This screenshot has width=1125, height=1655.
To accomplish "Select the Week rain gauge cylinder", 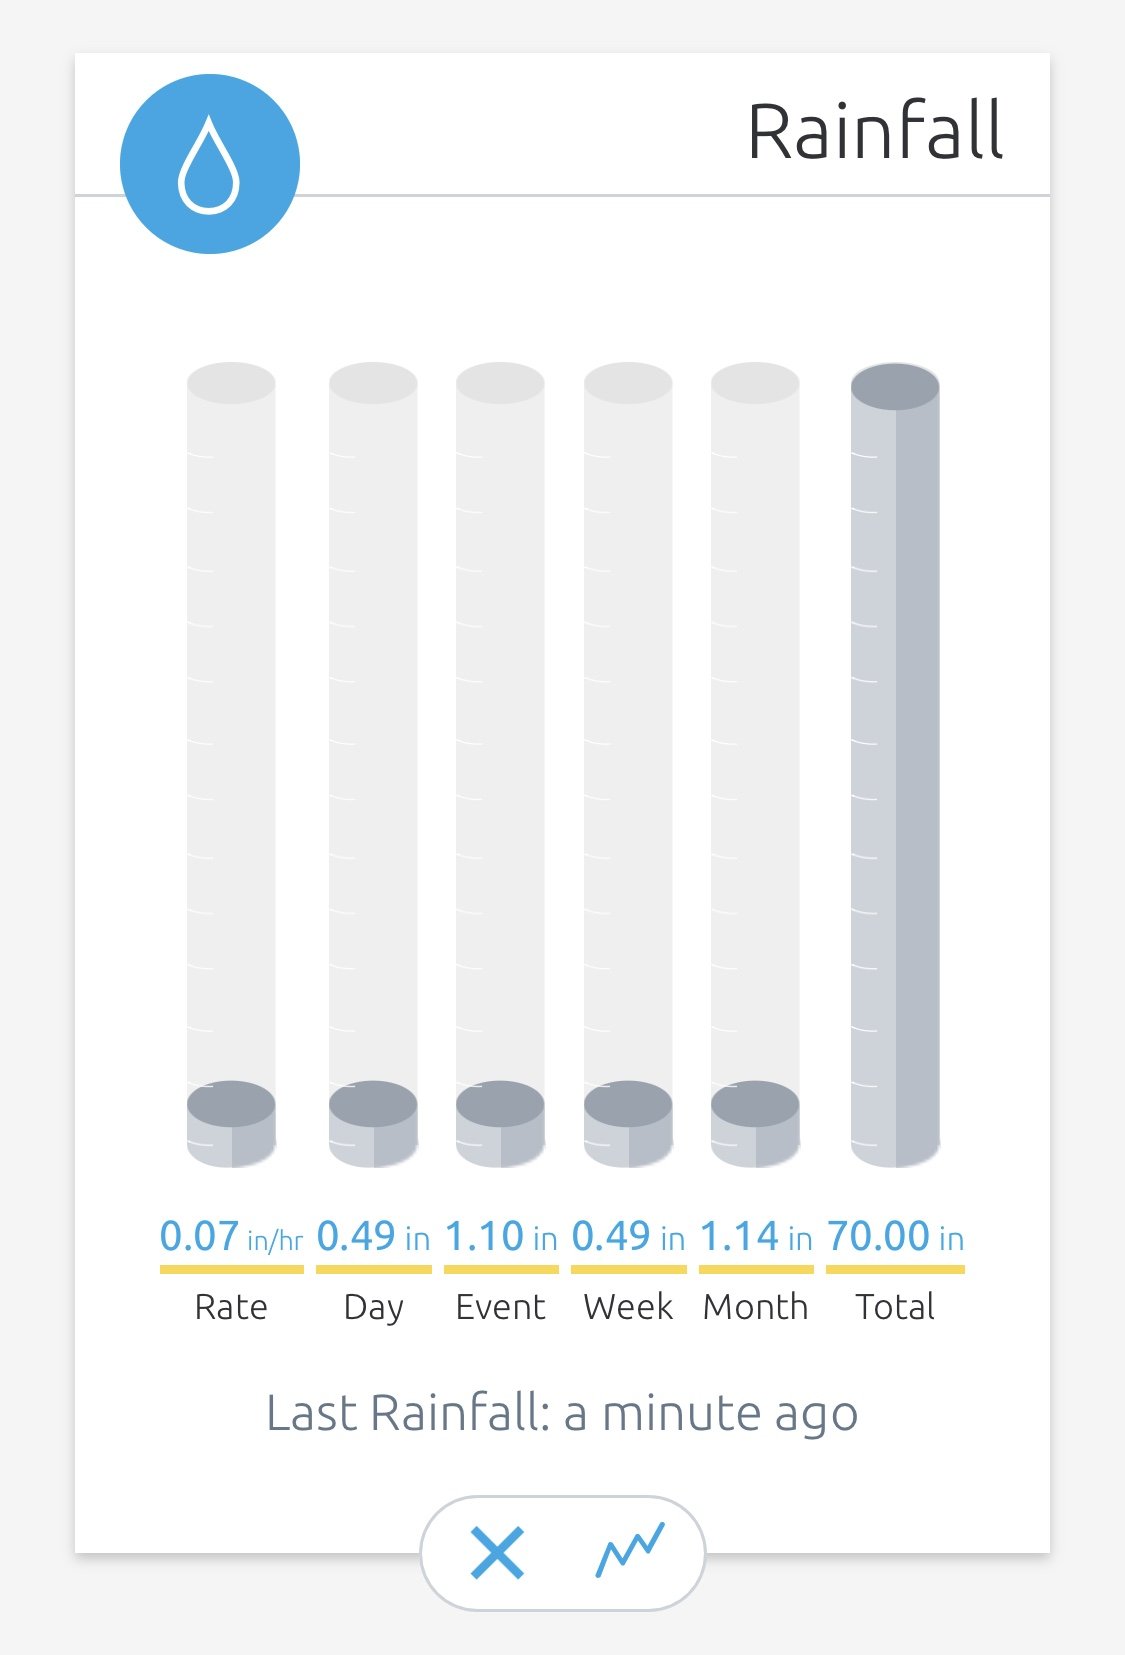I will point(628,765).
